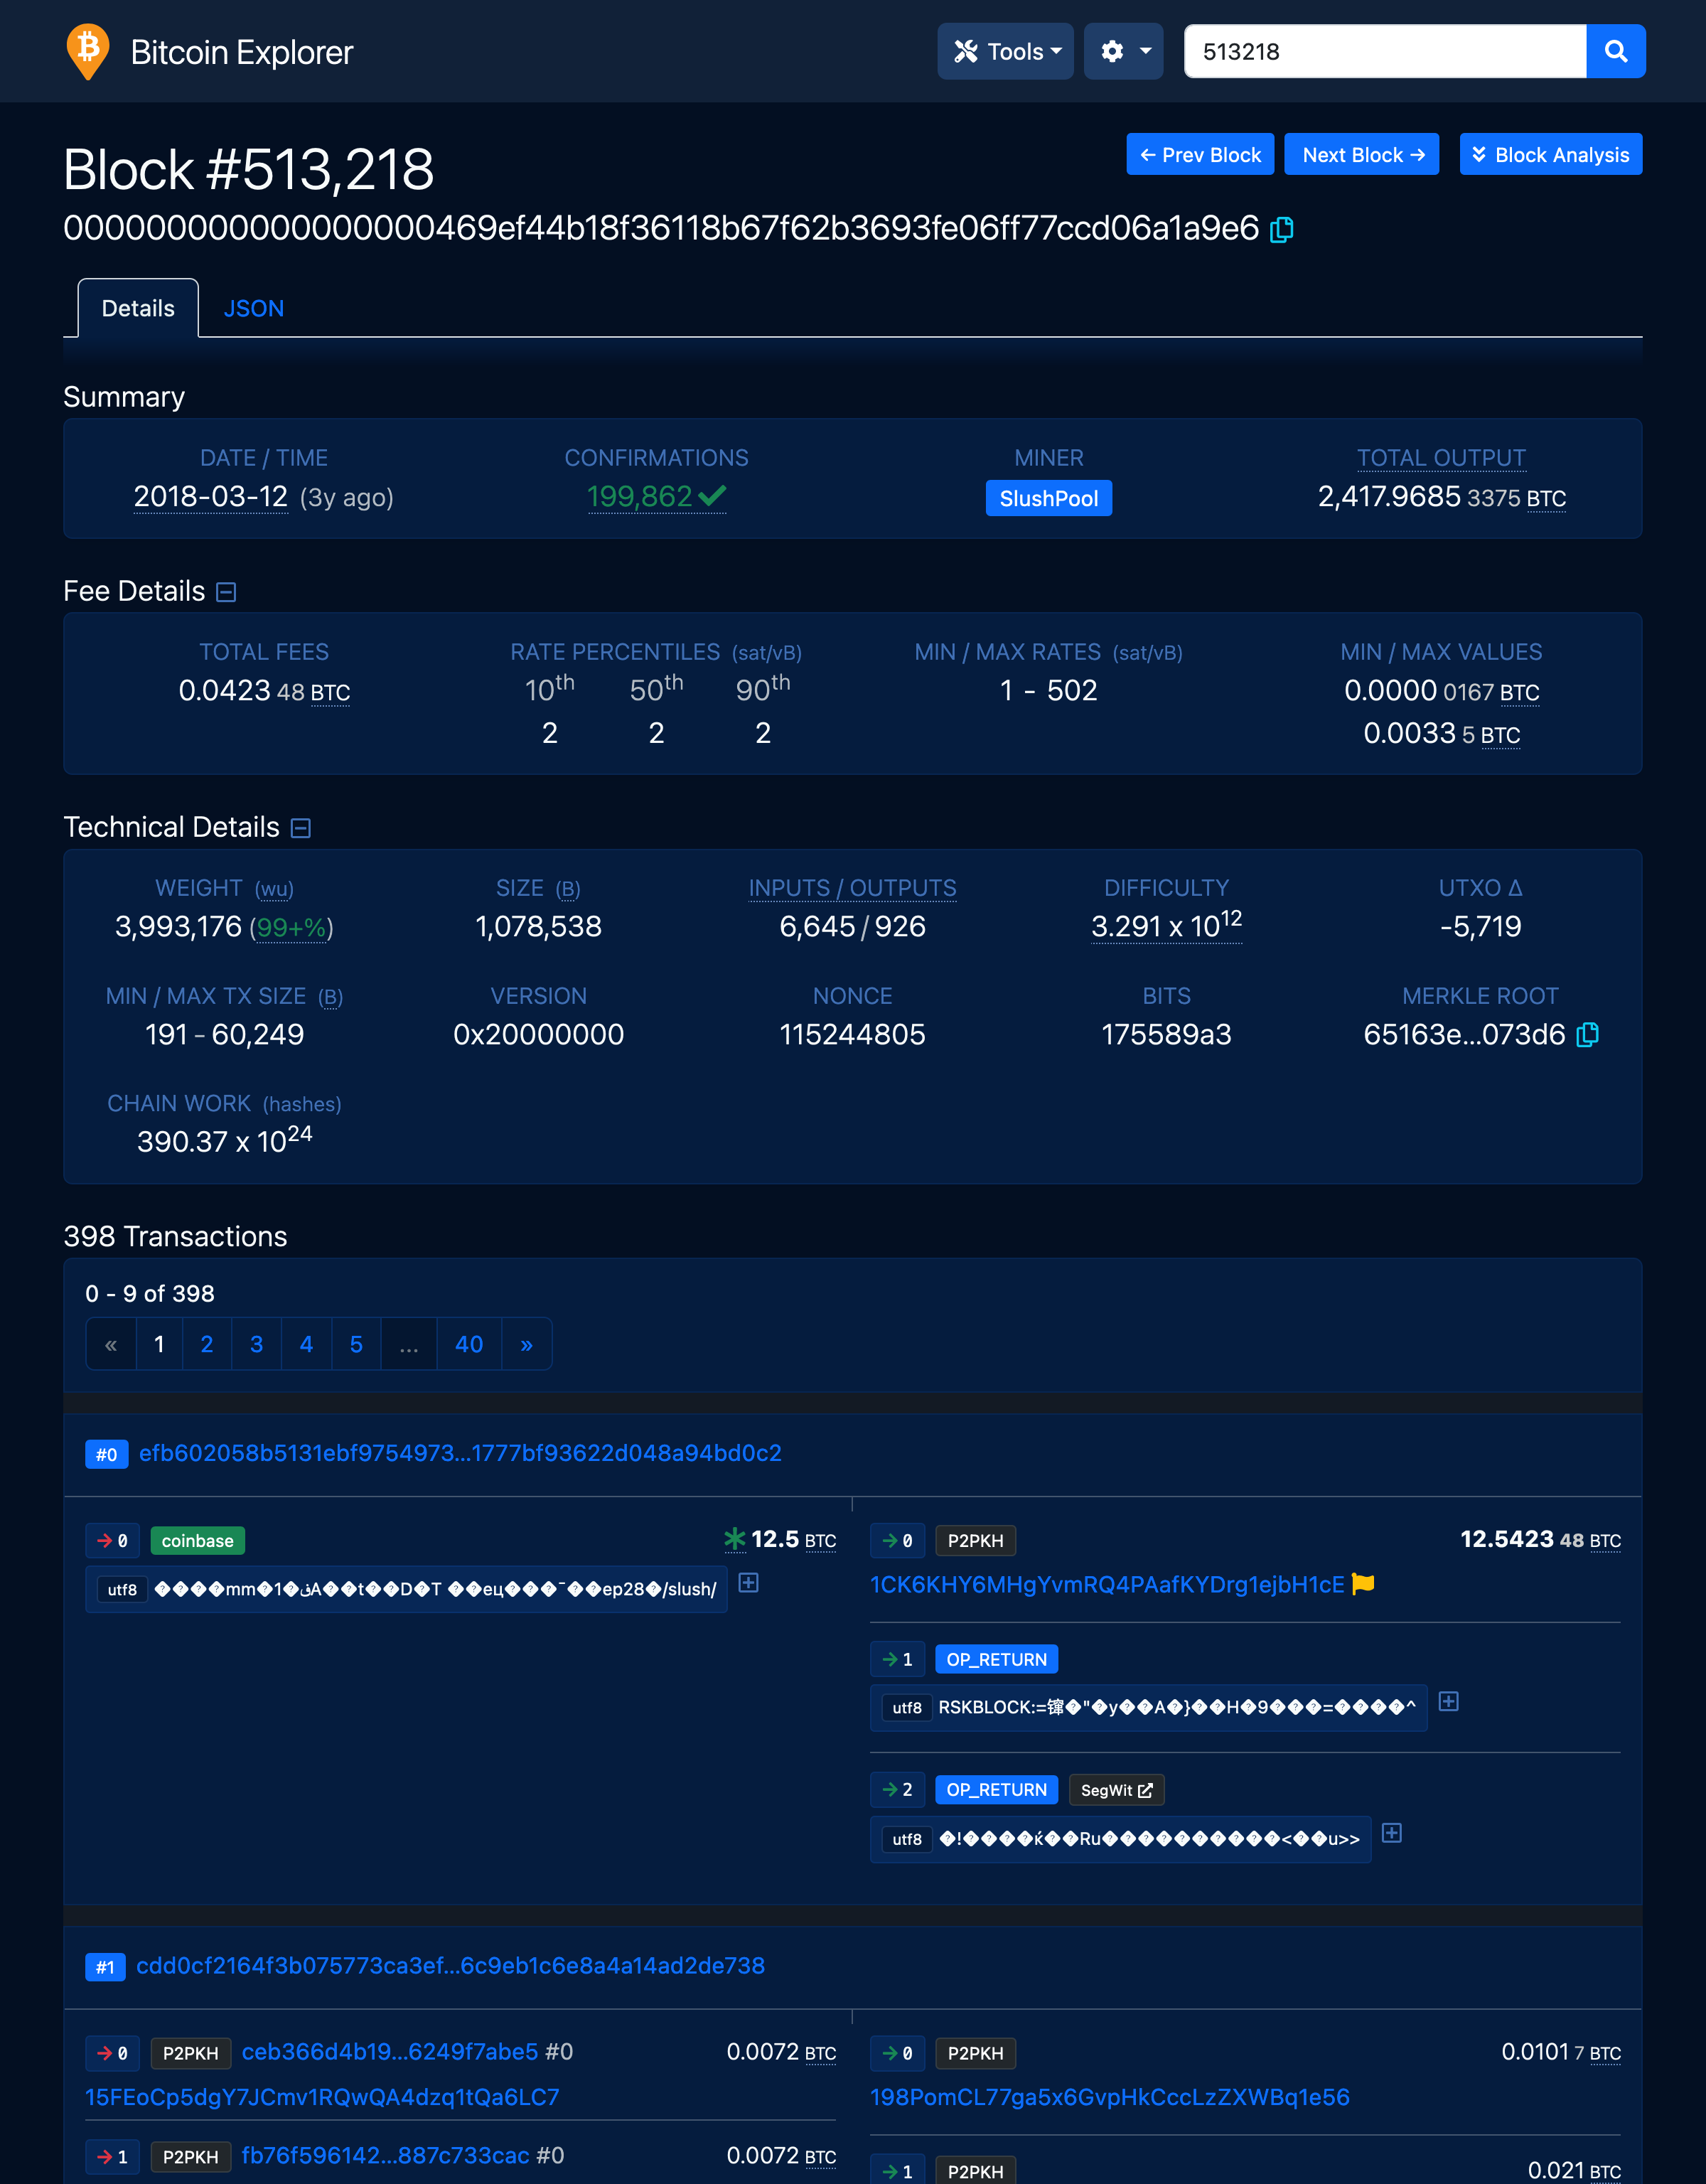Copy the block hash with clipboard icon

[1281, 230]
